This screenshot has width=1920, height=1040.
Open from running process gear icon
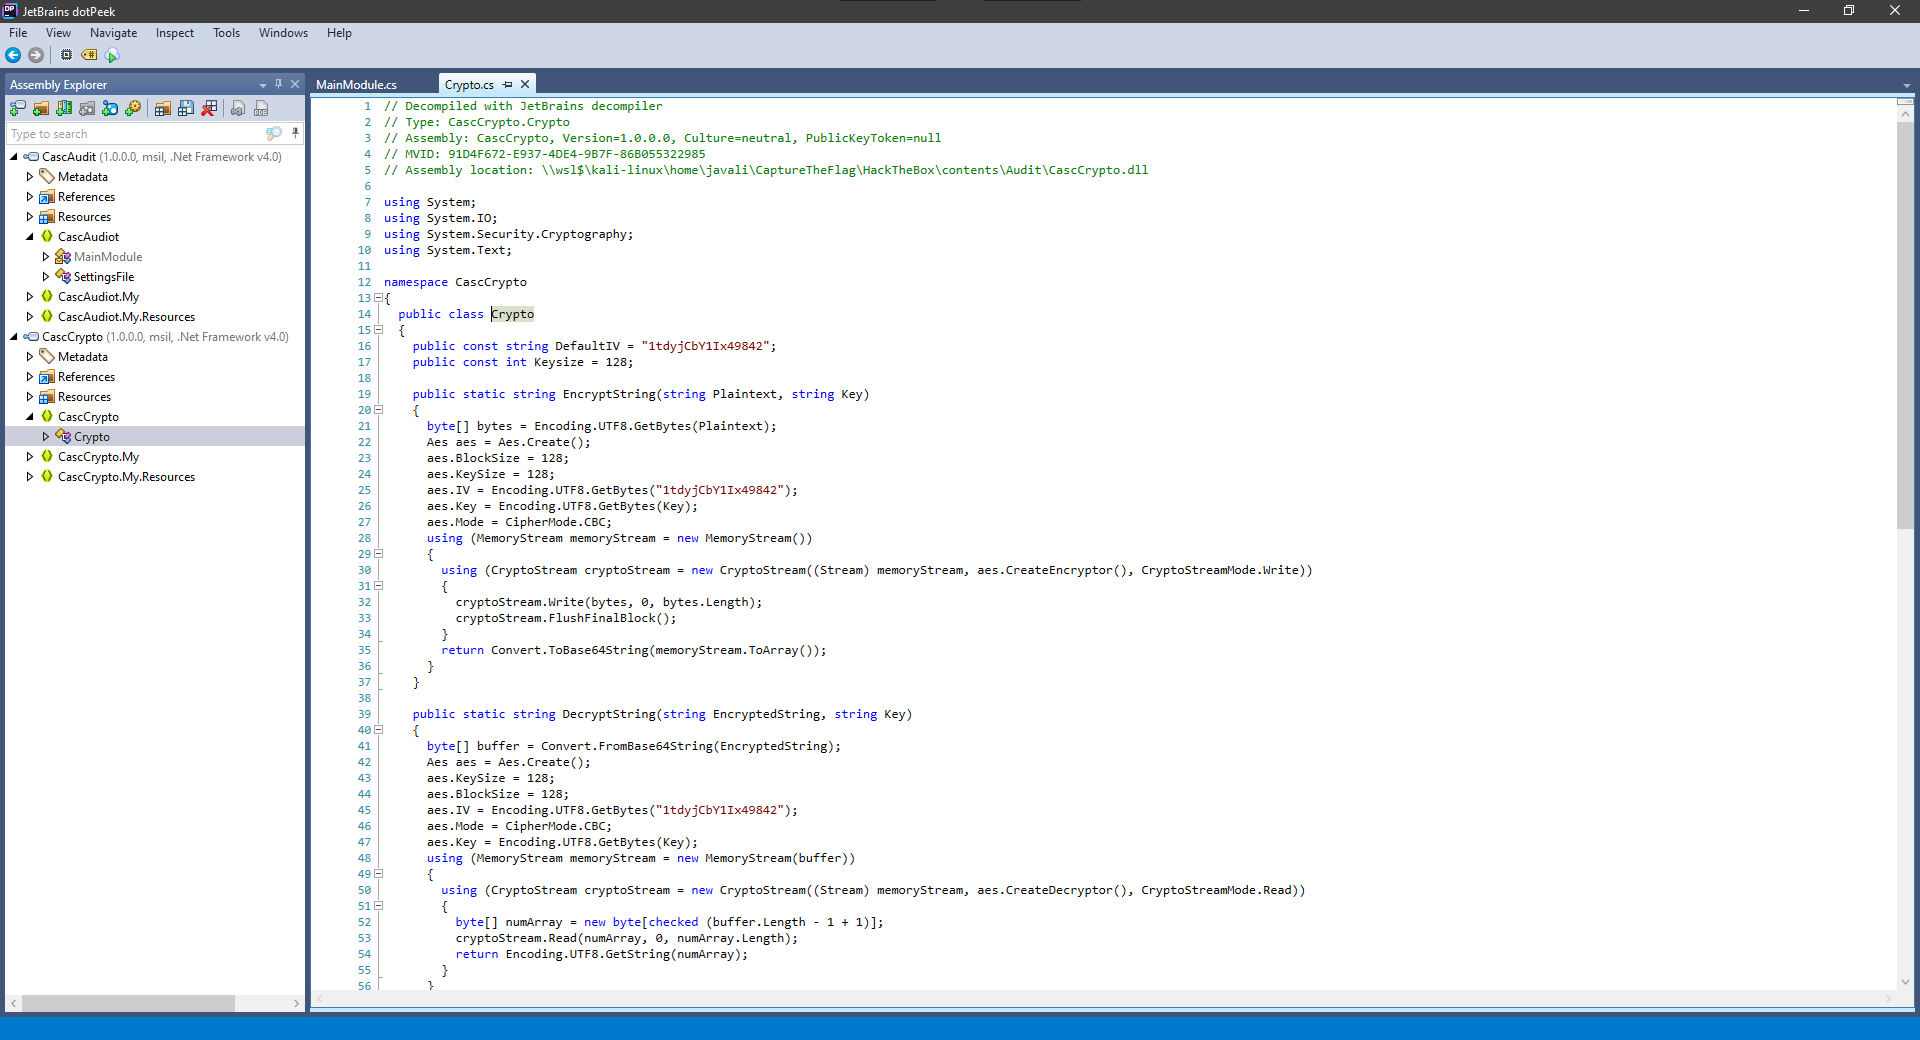point(133,108)
